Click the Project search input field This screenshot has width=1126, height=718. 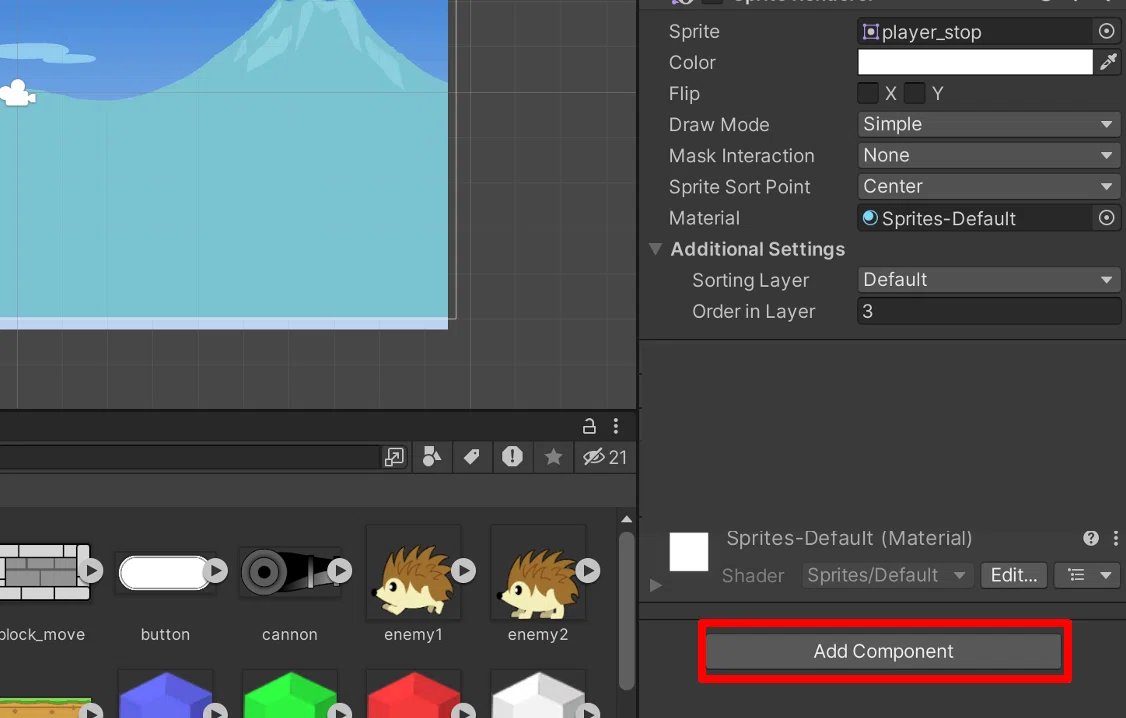coord(188,457)
